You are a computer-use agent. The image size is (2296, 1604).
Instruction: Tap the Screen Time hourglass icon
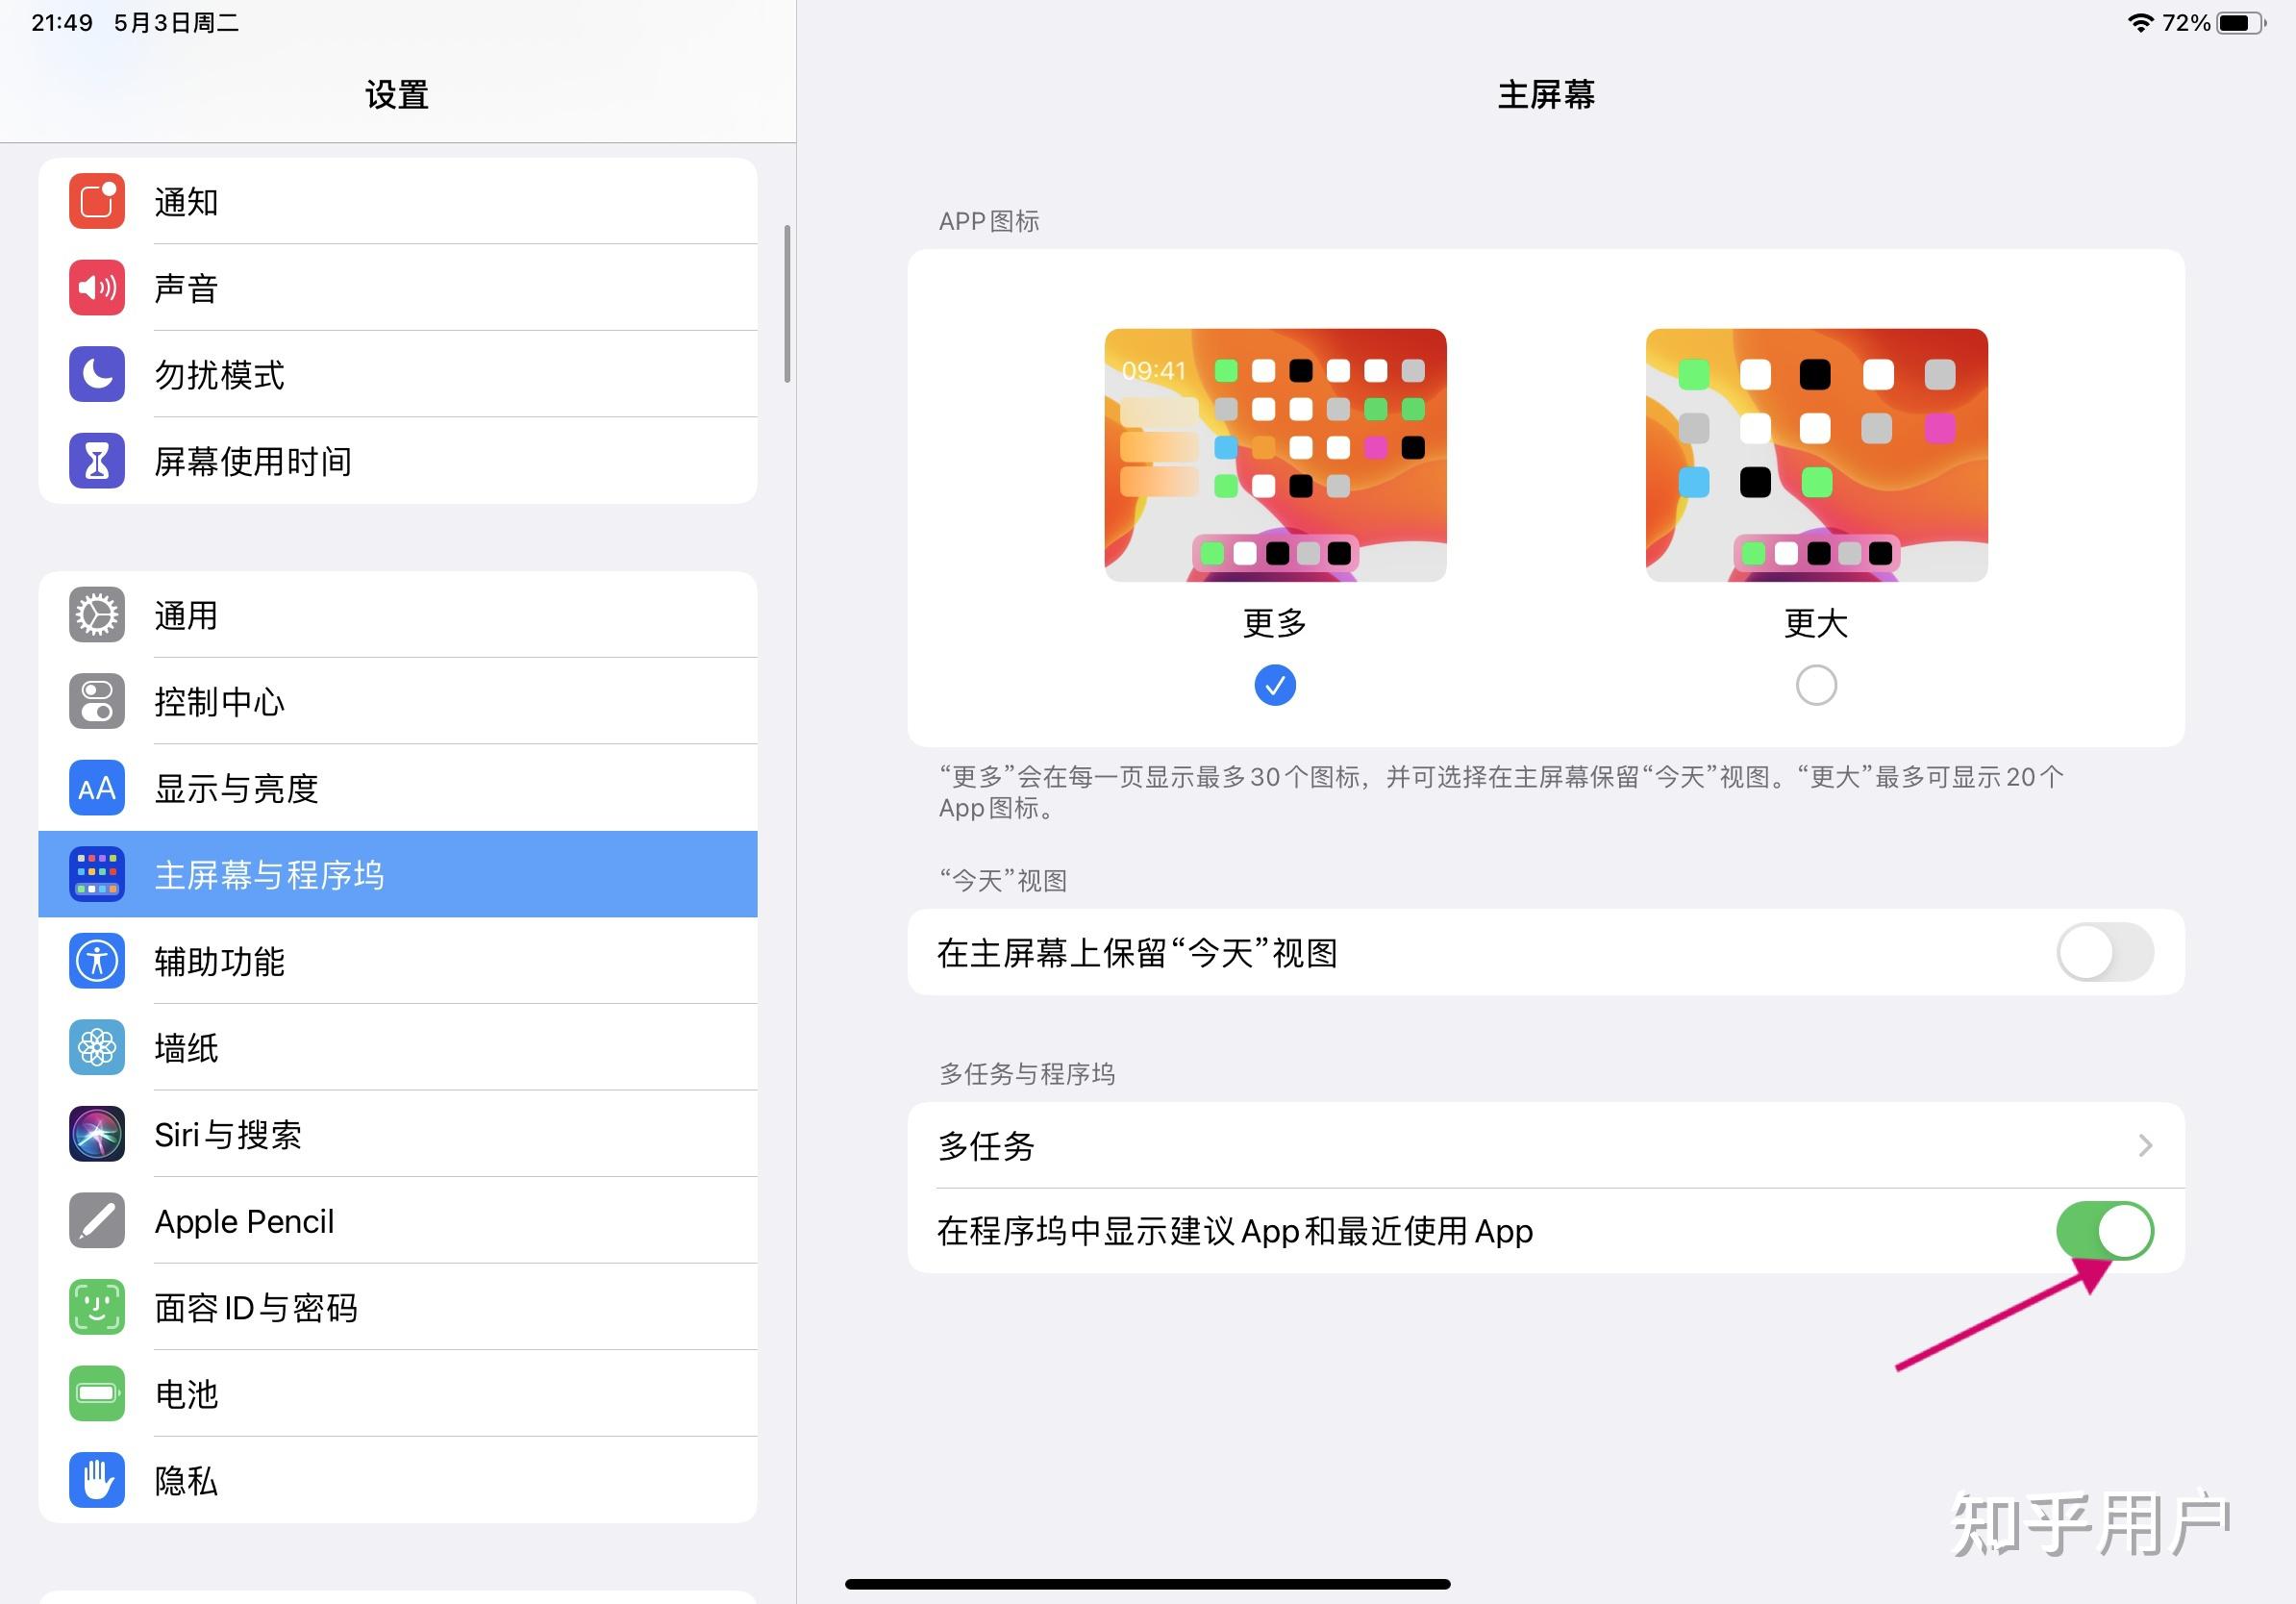tap(97, 461)
